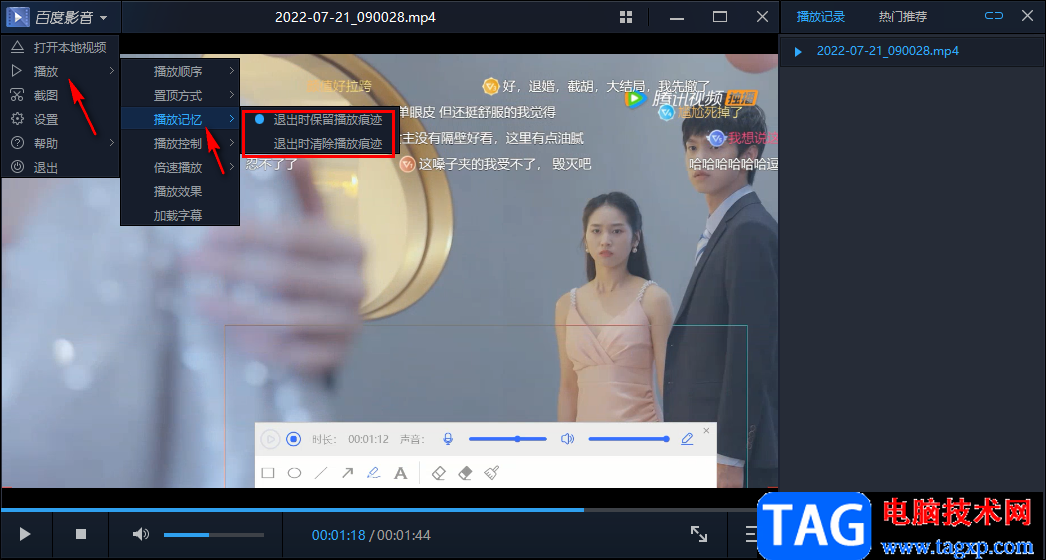Select the line drawing tool
Viewport: 1046px width, 560px height.
[321, 473]
